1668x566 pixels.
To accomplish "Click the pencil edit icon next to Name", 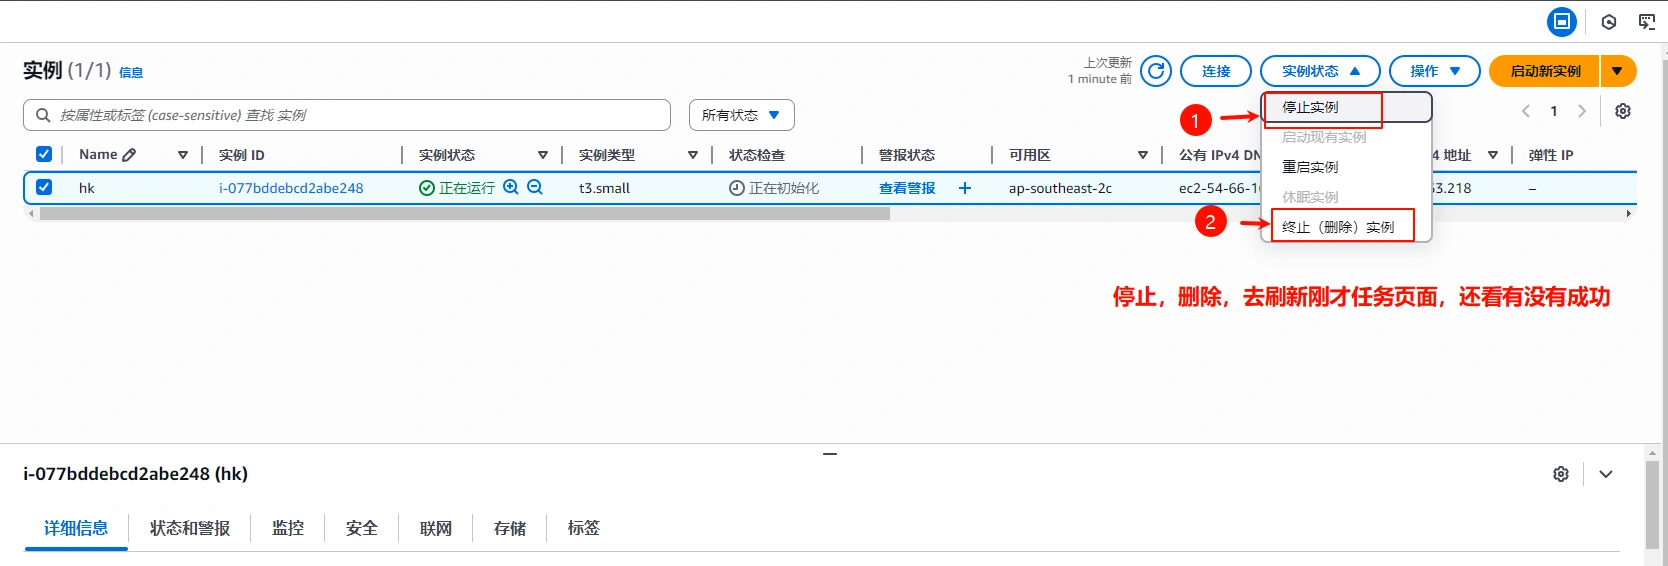I will point(129,155).
